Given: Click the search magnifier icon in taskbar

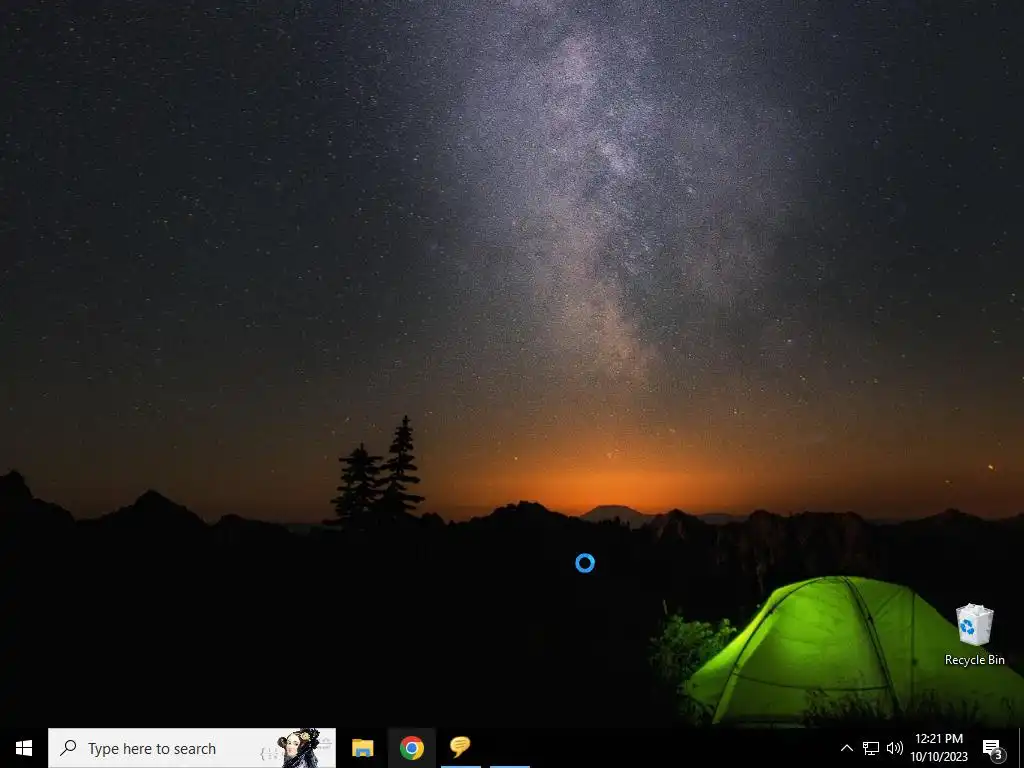Looking at the screenshot, I should pos(68,748).
